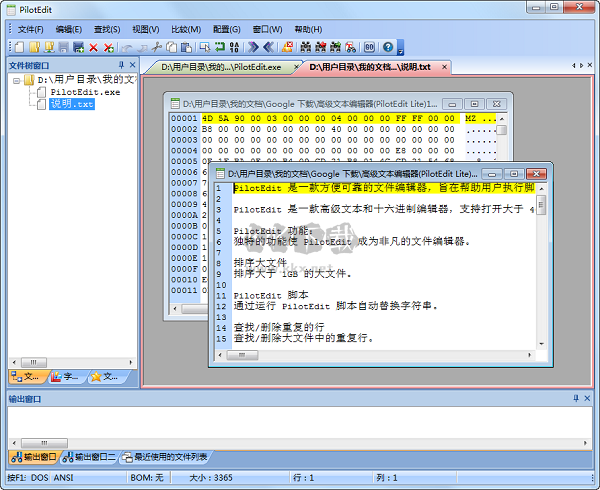Click the Open from FTP icon
600x490 pixels.
[49, 47]
